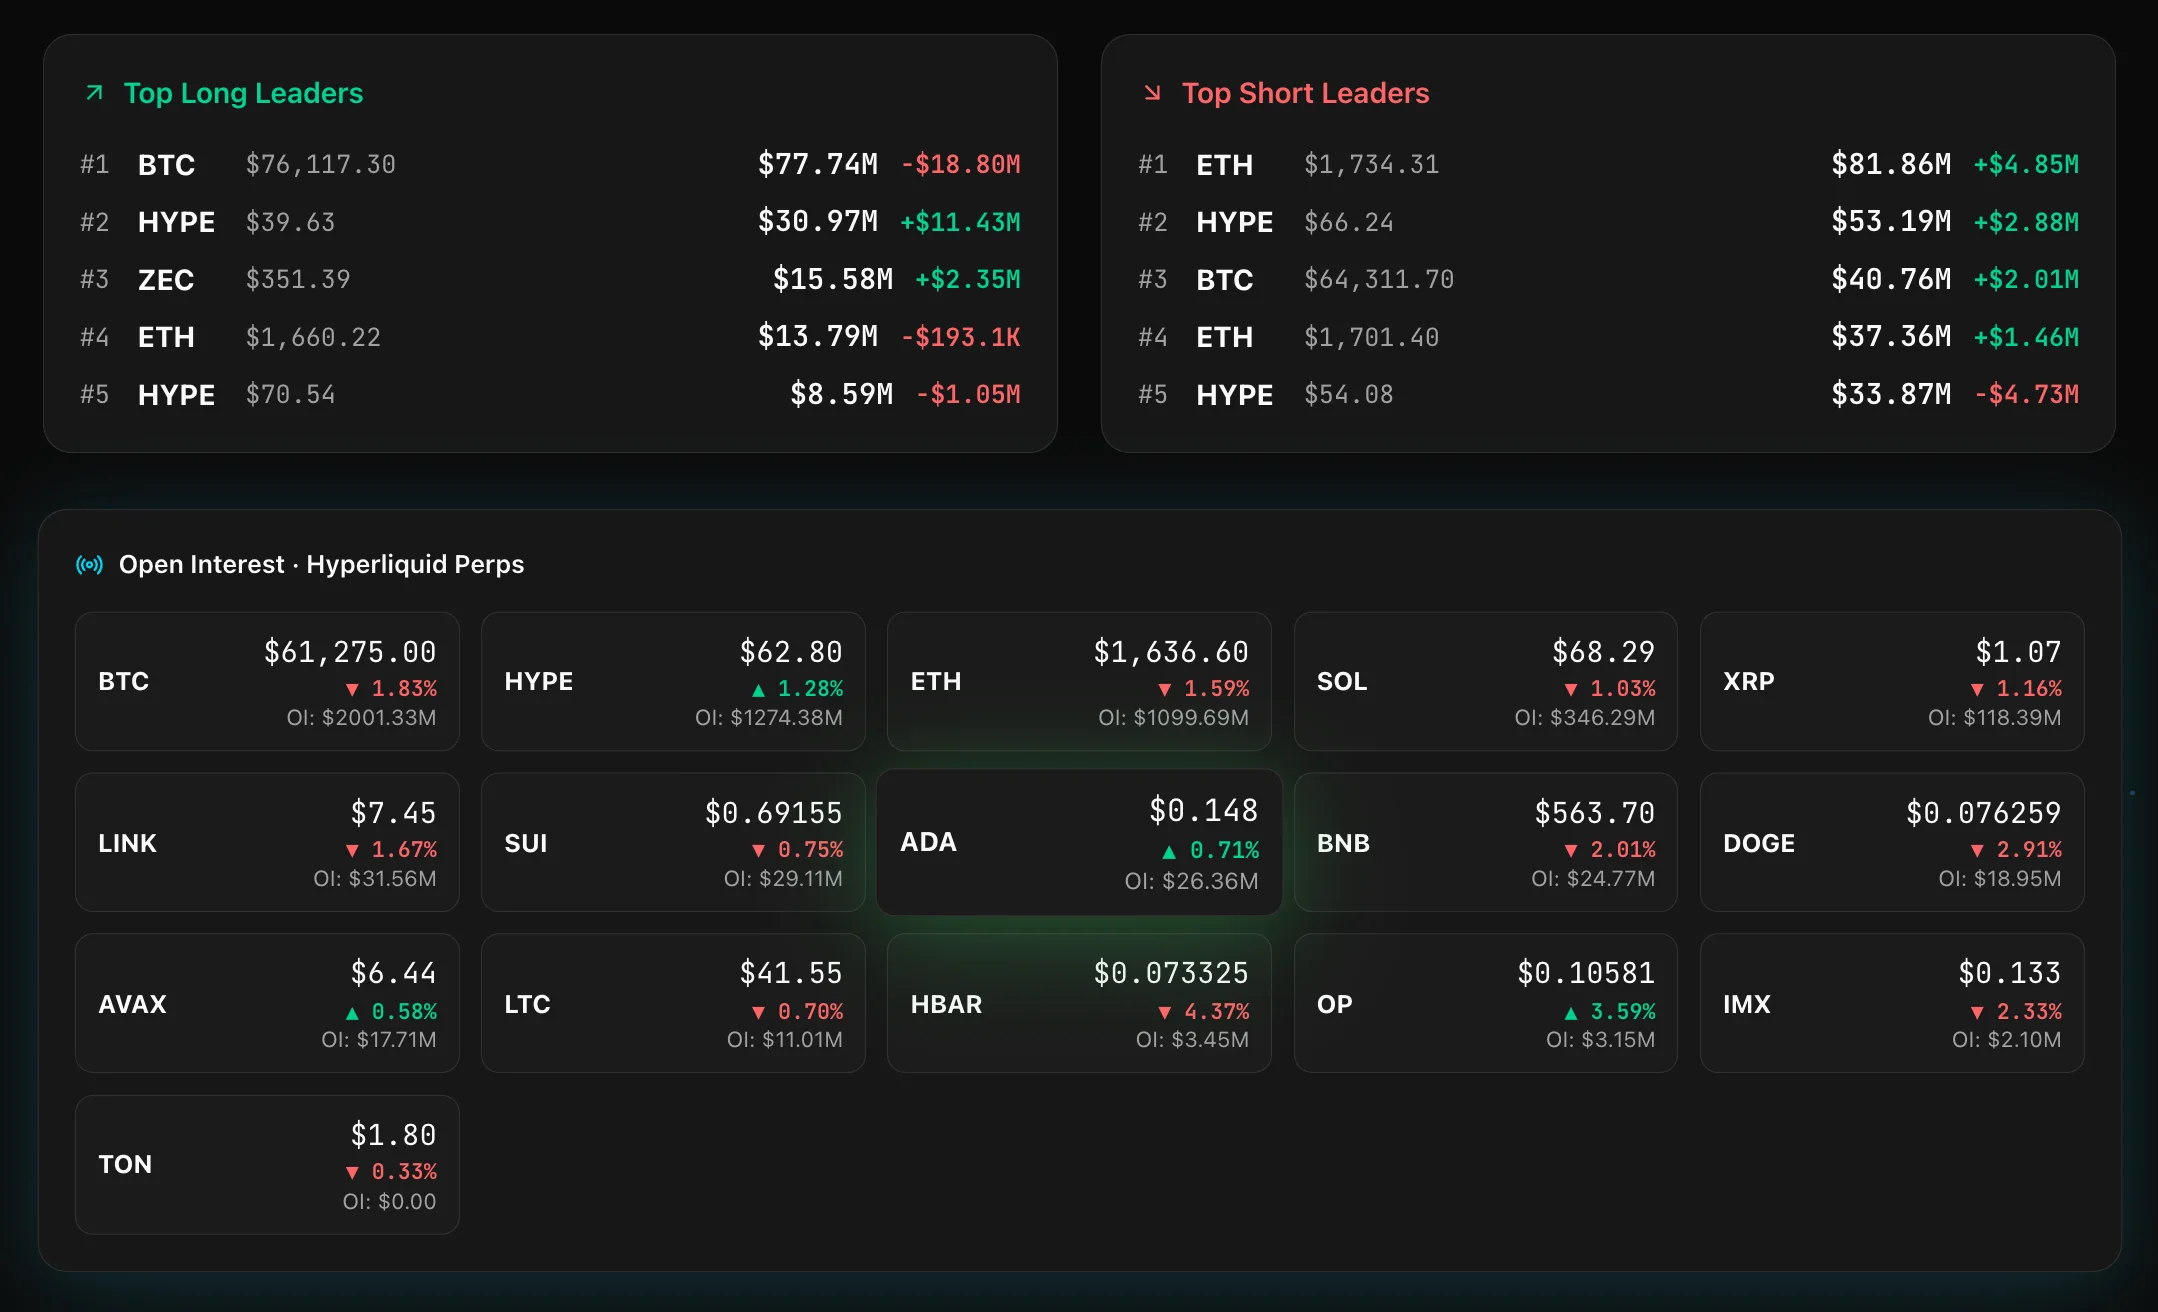This screenshot has width=2158, height=1312.
Task: Click long leader #3 ZEC row
Action: [550, 280]
